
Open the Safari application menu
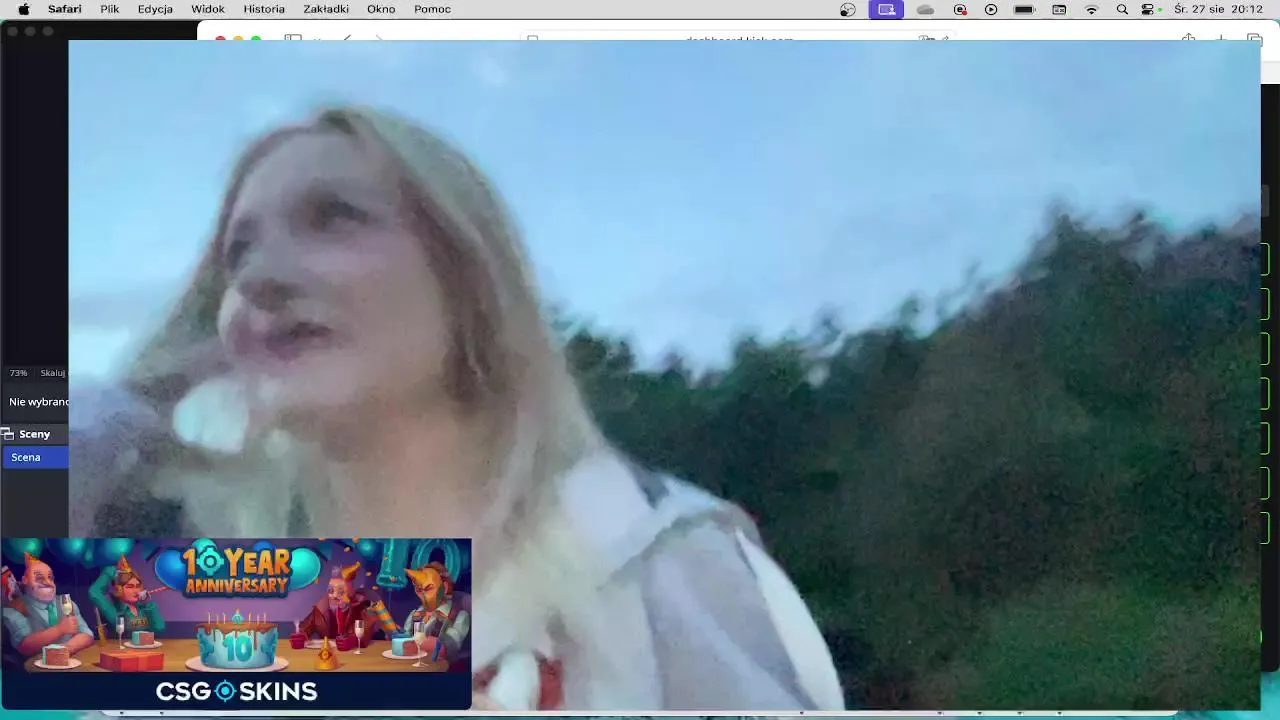tap(65, 9)
